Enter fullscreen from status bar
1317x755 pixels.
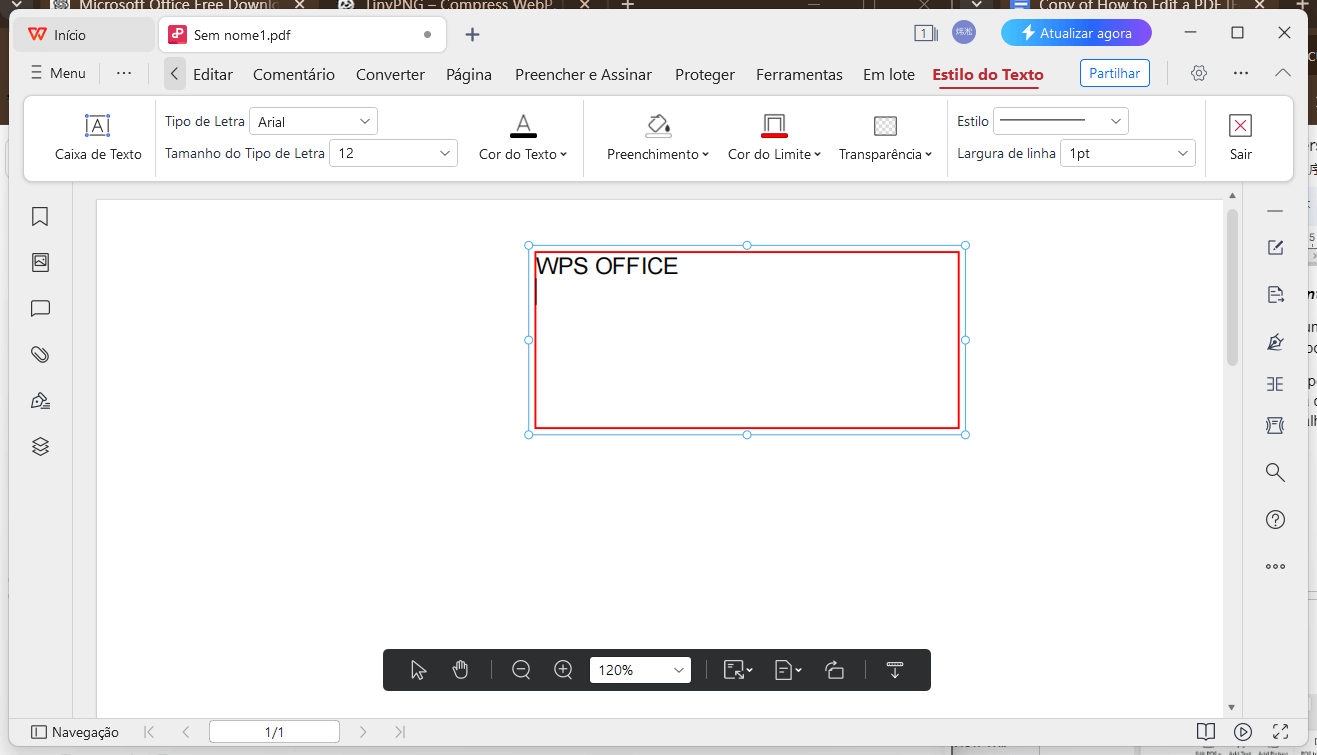pos(1280,732)
